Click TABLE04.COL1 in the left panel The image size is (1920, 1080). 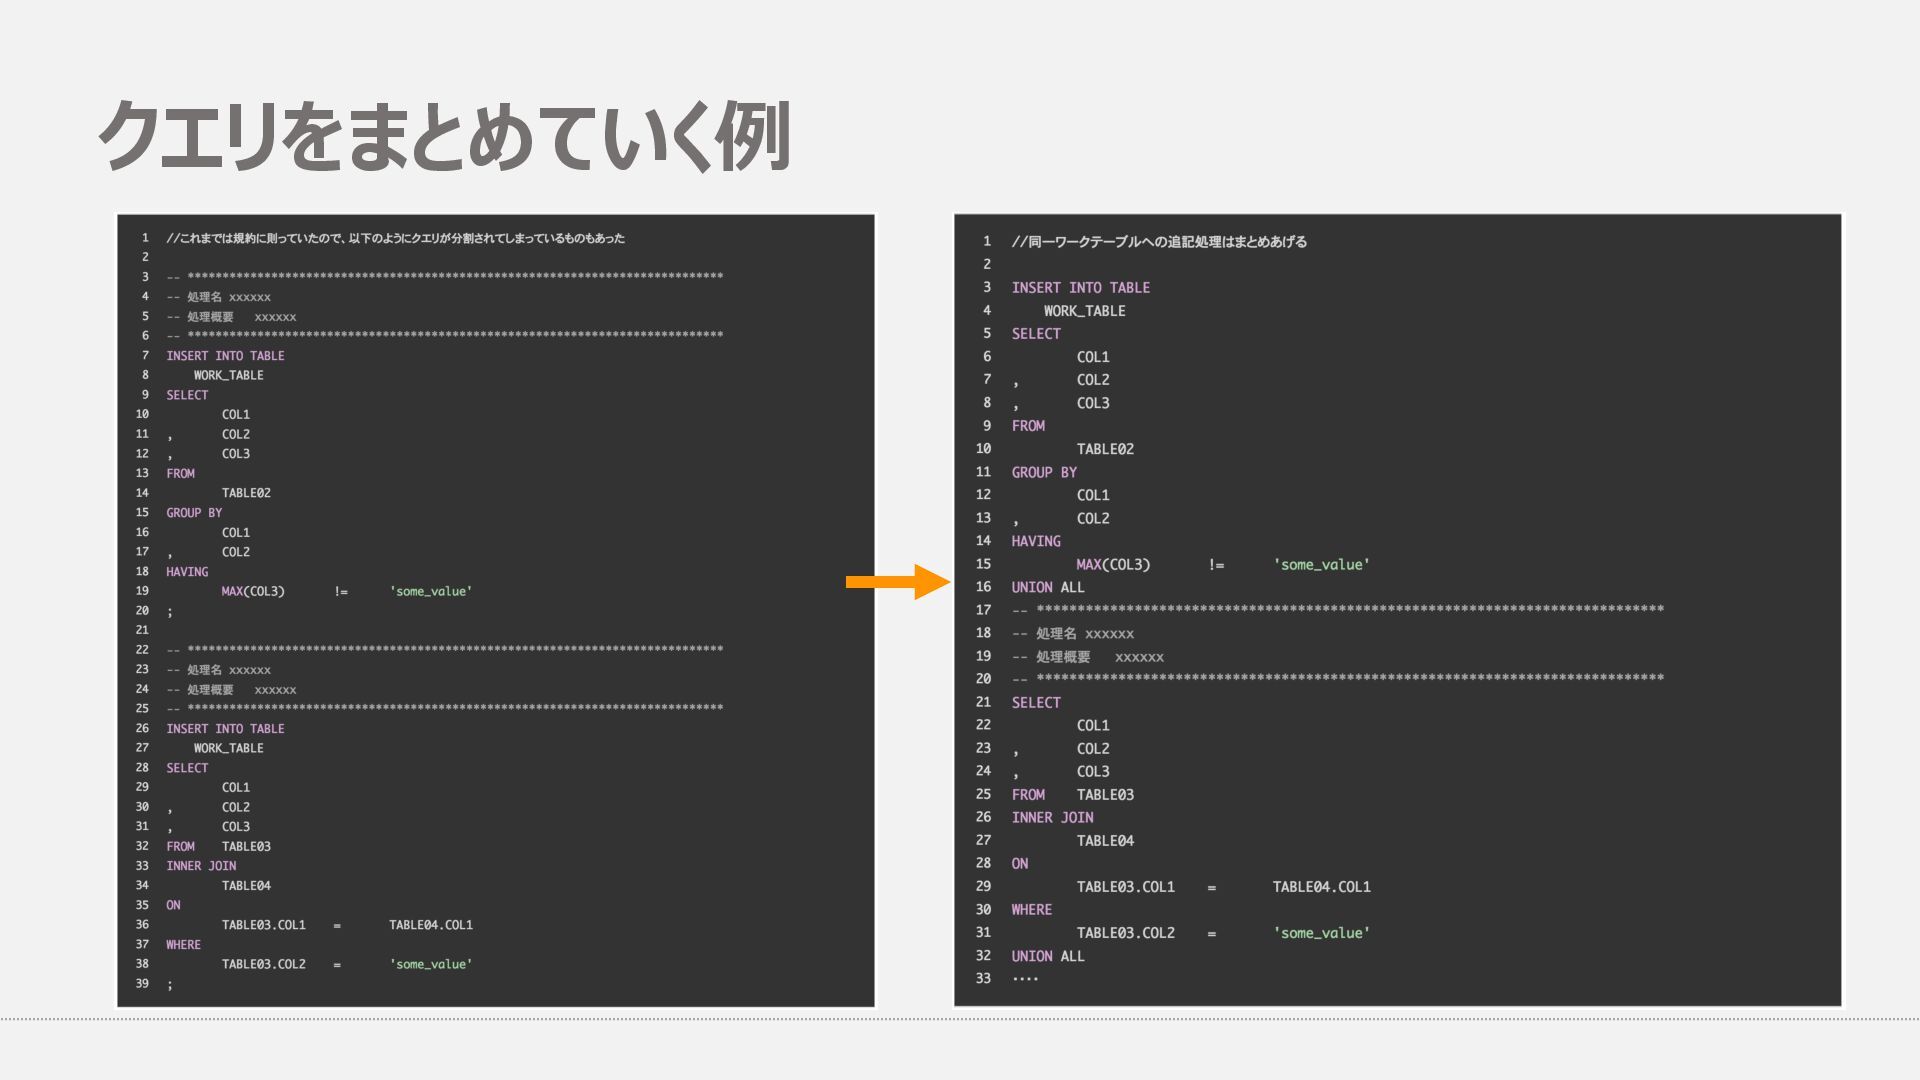click(x=430, y=925)
